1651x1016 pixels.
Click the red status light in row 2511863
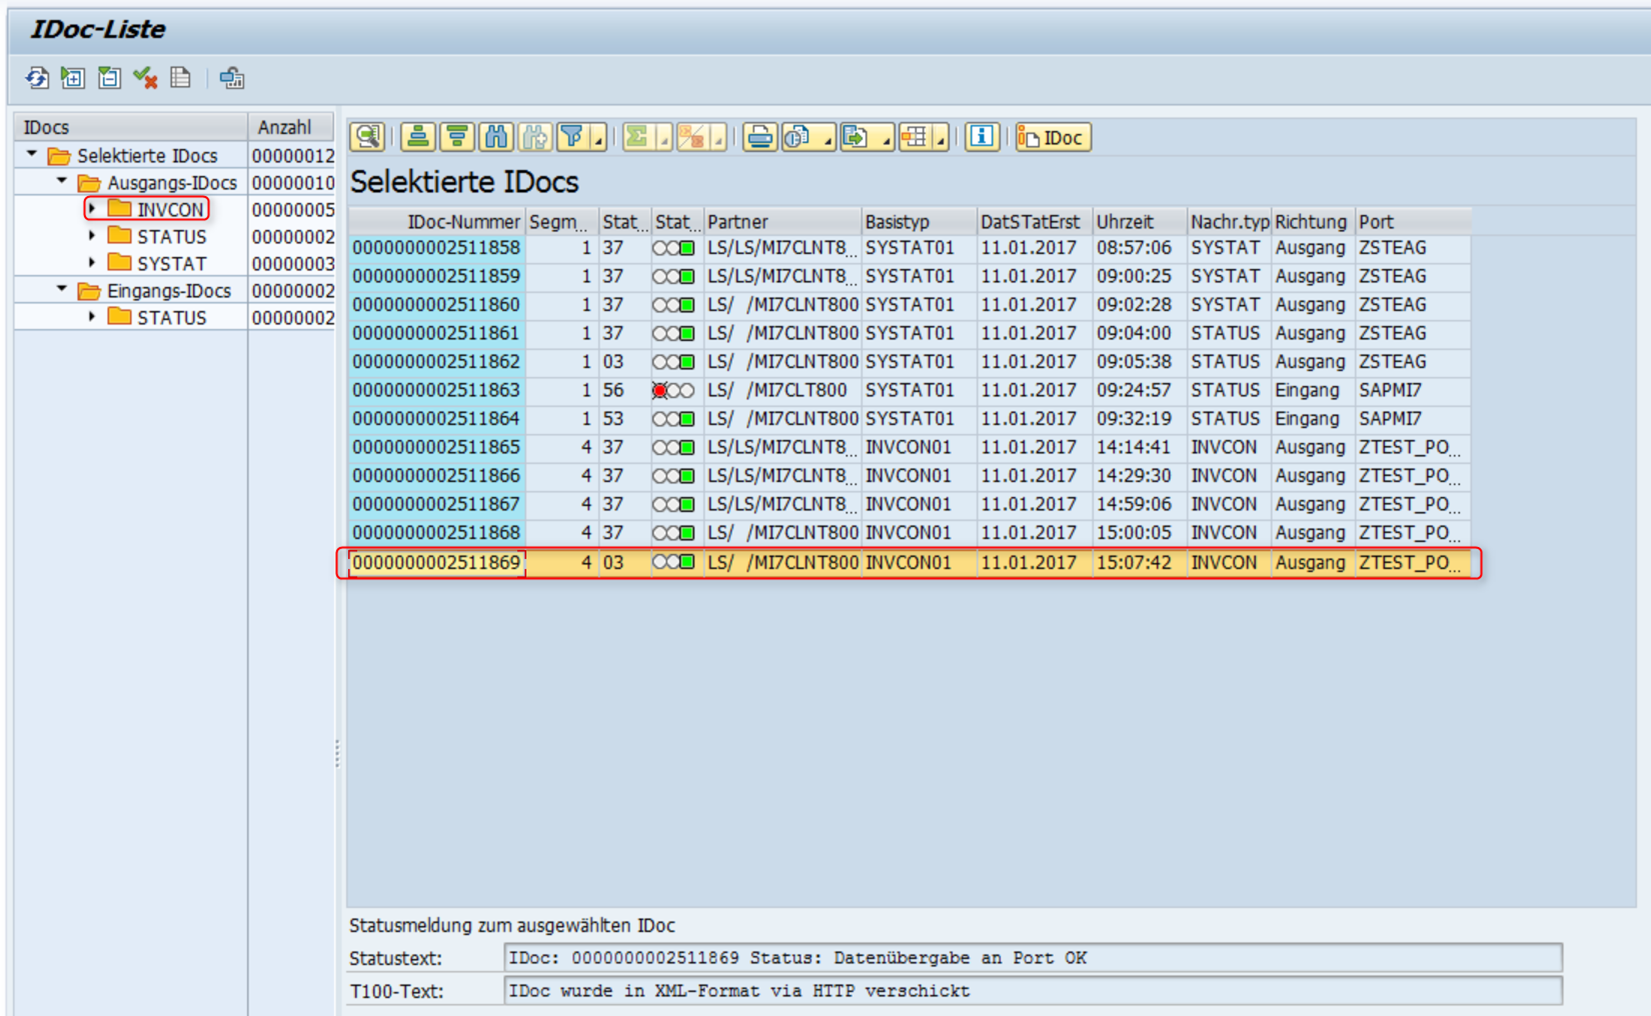(x=660, y=391)
